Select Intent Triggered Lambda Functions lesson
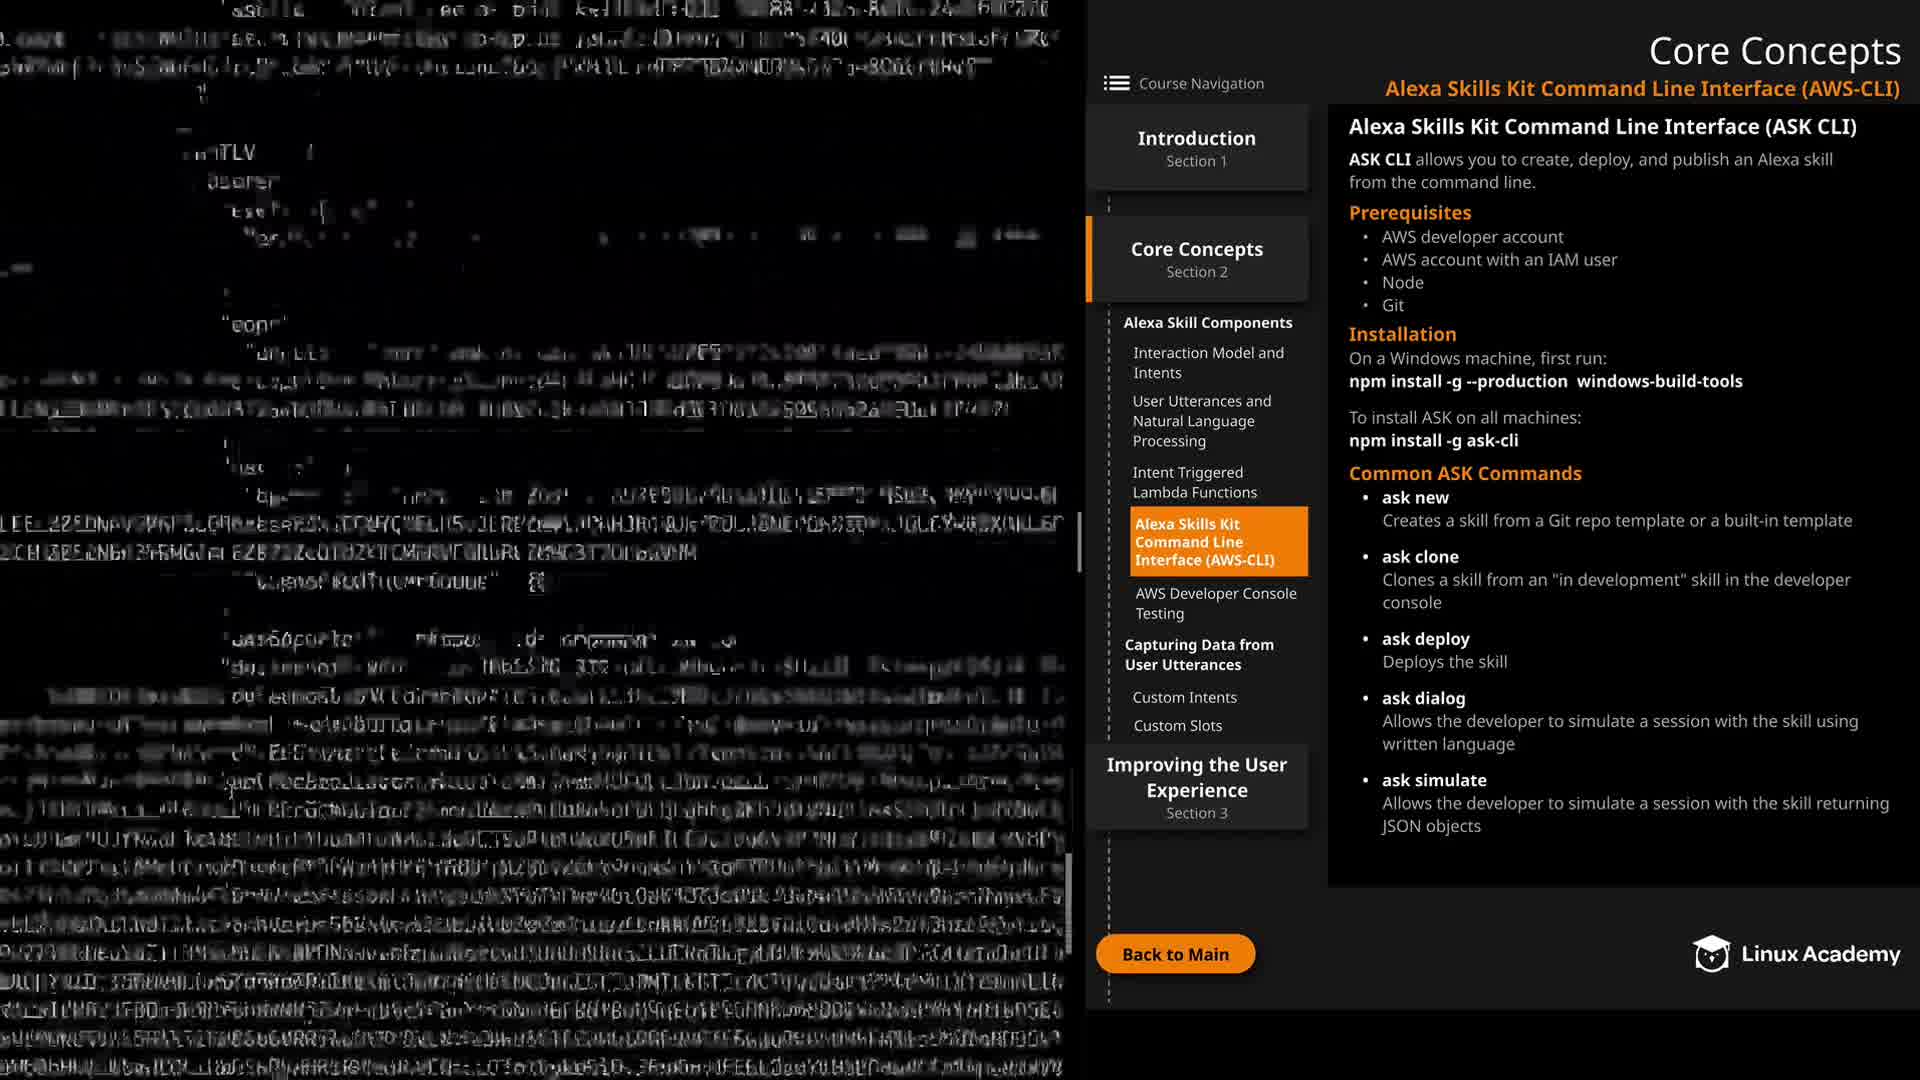1920x1080 pixels. tap(1194, 483)
